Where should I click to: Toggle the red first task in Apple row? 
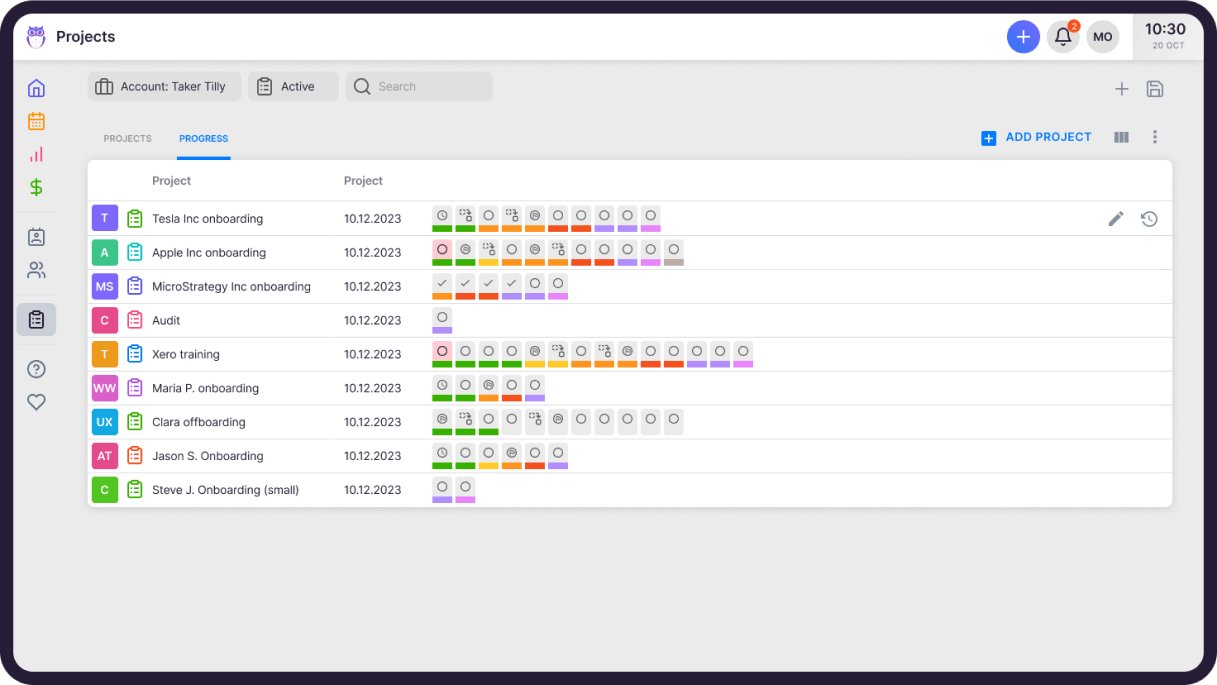tap(442, 249)
